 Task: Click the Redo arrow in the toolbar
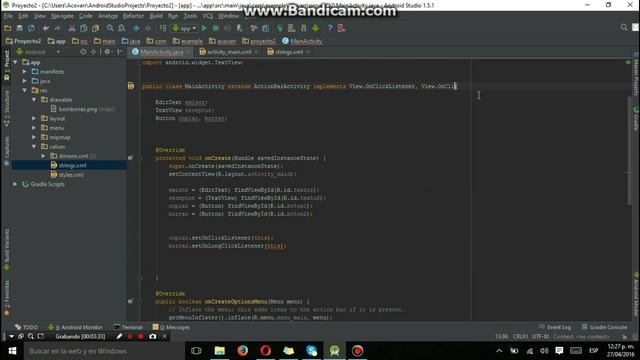[57, 28]
